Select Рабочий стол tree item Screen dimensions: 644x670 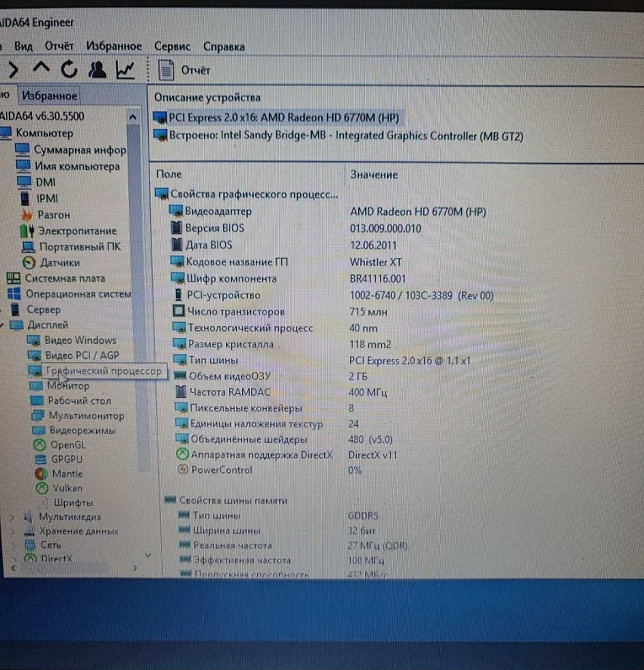tap(79, 401)
